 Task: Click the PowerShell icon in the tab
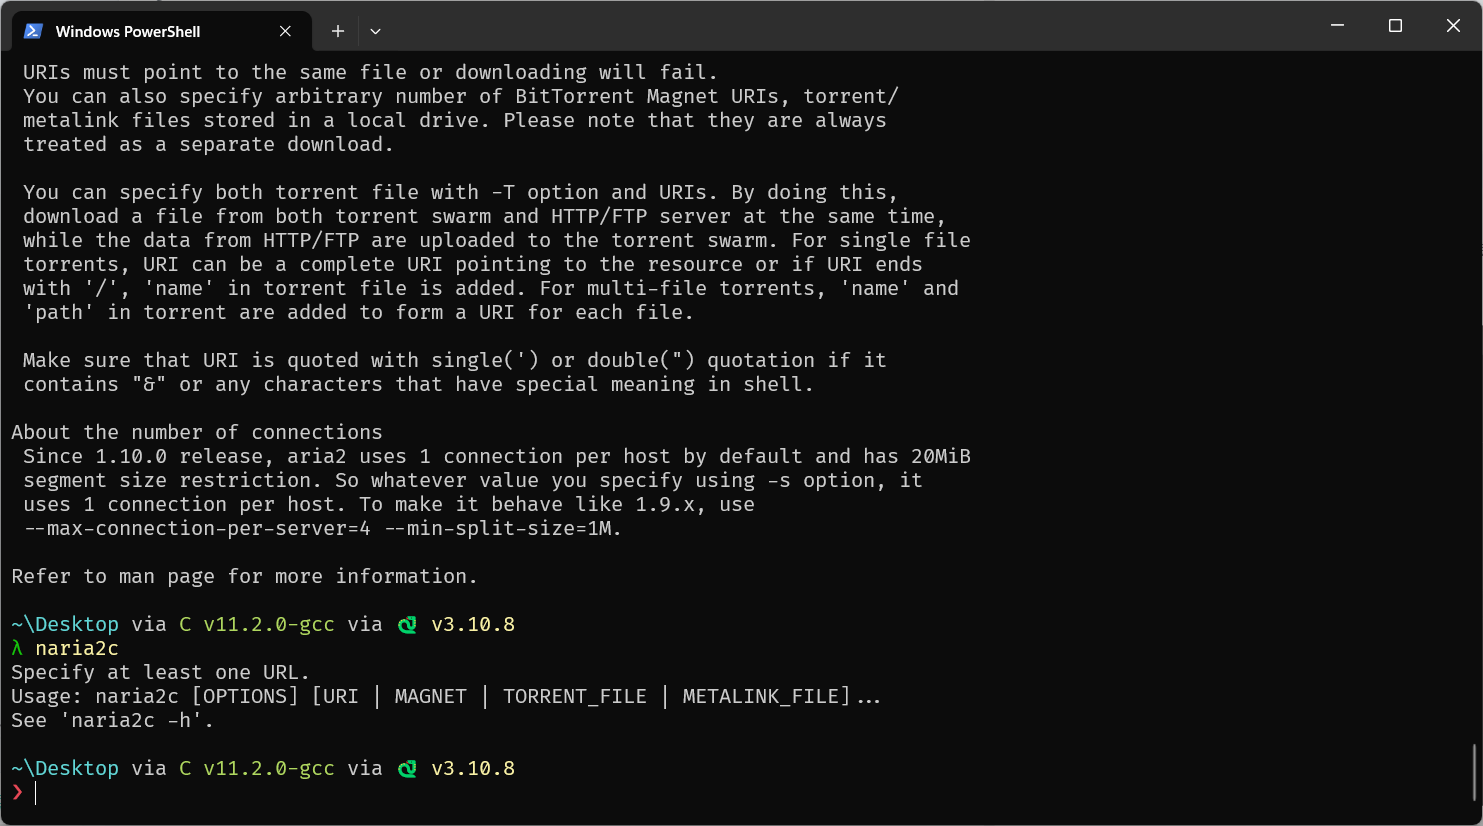[x=33, y=31]
